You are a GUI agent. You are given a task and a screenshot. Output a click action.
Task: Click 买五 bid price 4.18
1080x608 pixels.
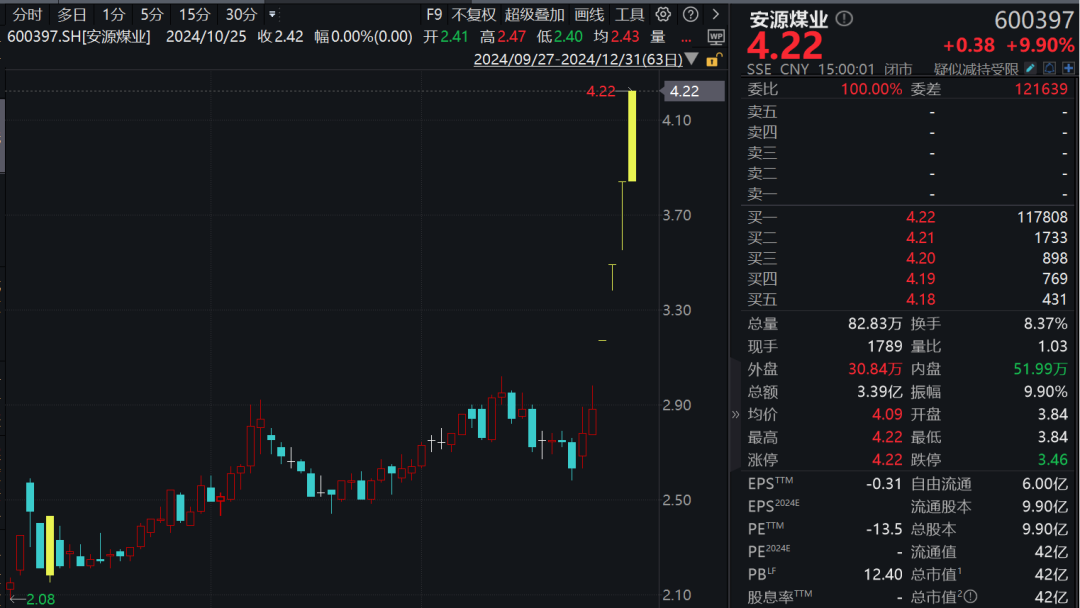pyautogui.click(x=920, y=300)
